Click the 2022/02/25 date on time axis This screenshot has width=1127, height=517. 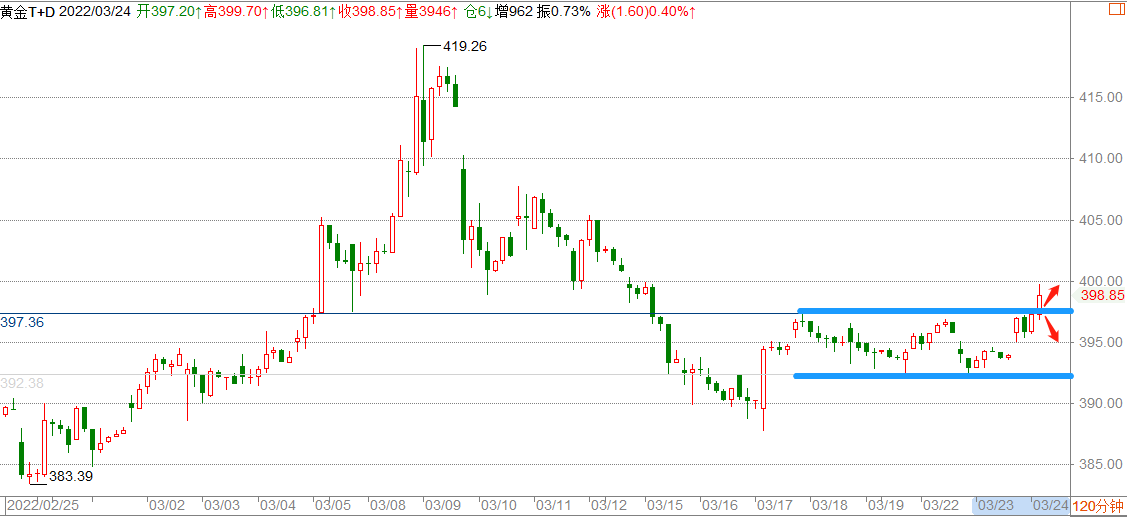45,506
